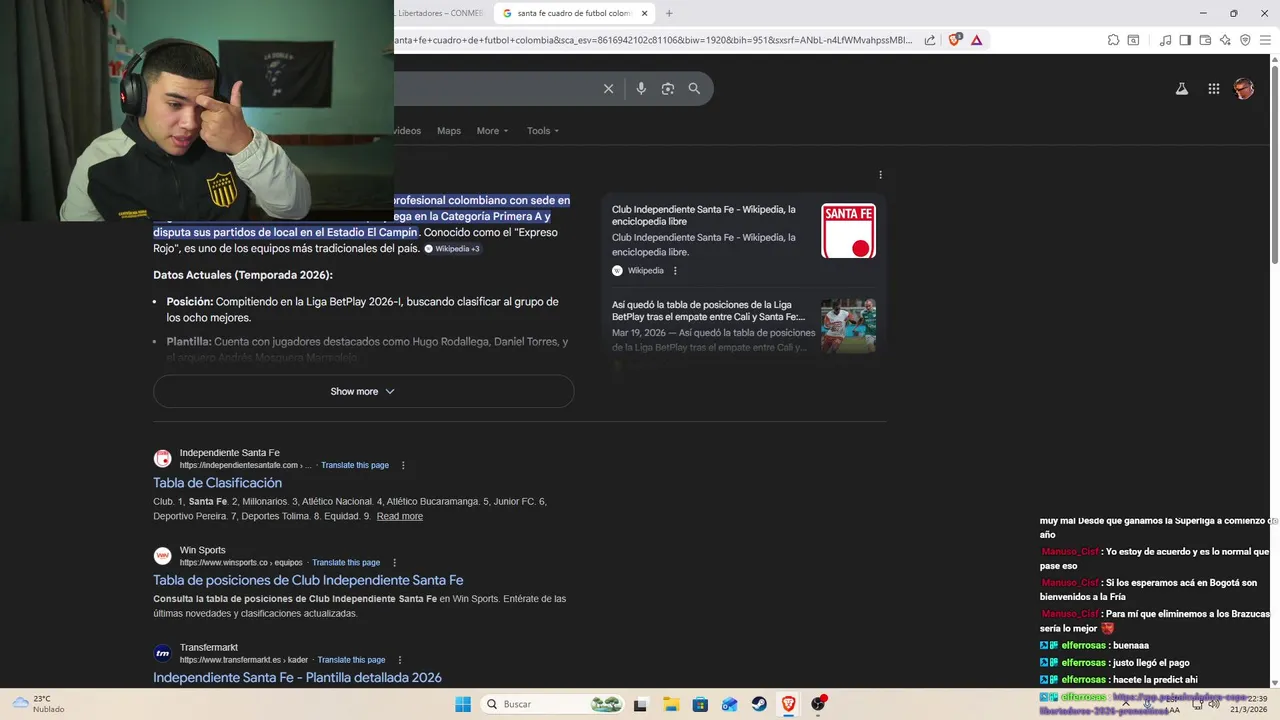1280x720 pixels.
Task: Open Tabla de Clasificación result link
Action: (217, 483)
